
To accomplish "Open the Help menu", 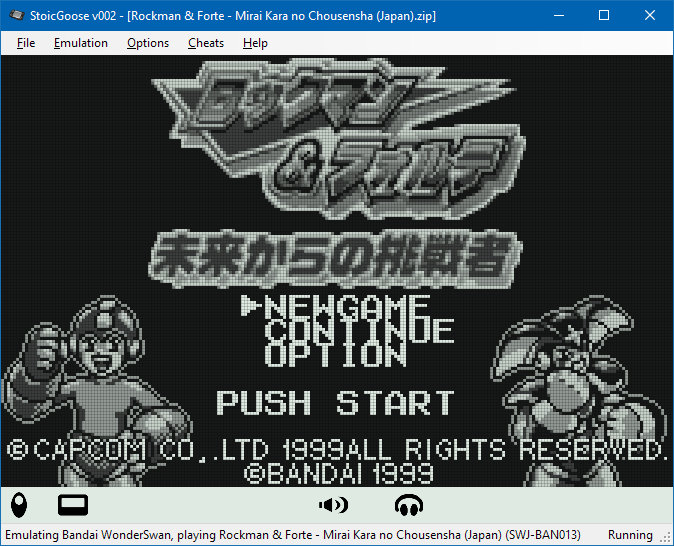I will pos(255,43).
